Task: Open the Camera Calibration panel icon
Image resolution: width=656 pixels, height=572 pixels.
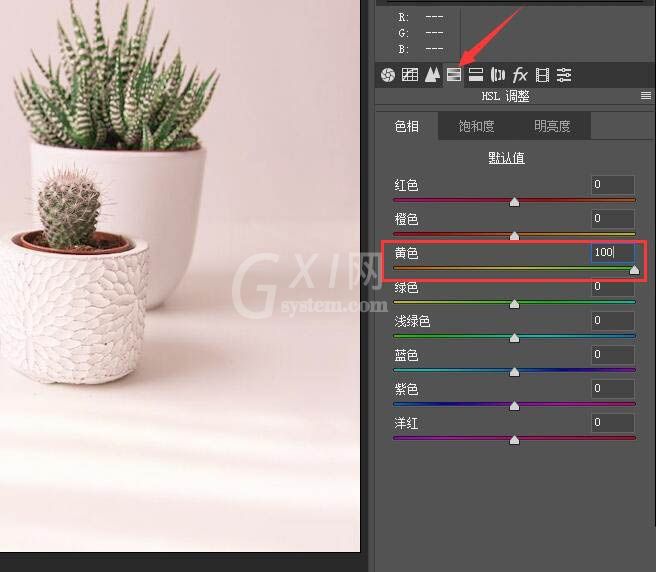Action: tap(542, 75)
